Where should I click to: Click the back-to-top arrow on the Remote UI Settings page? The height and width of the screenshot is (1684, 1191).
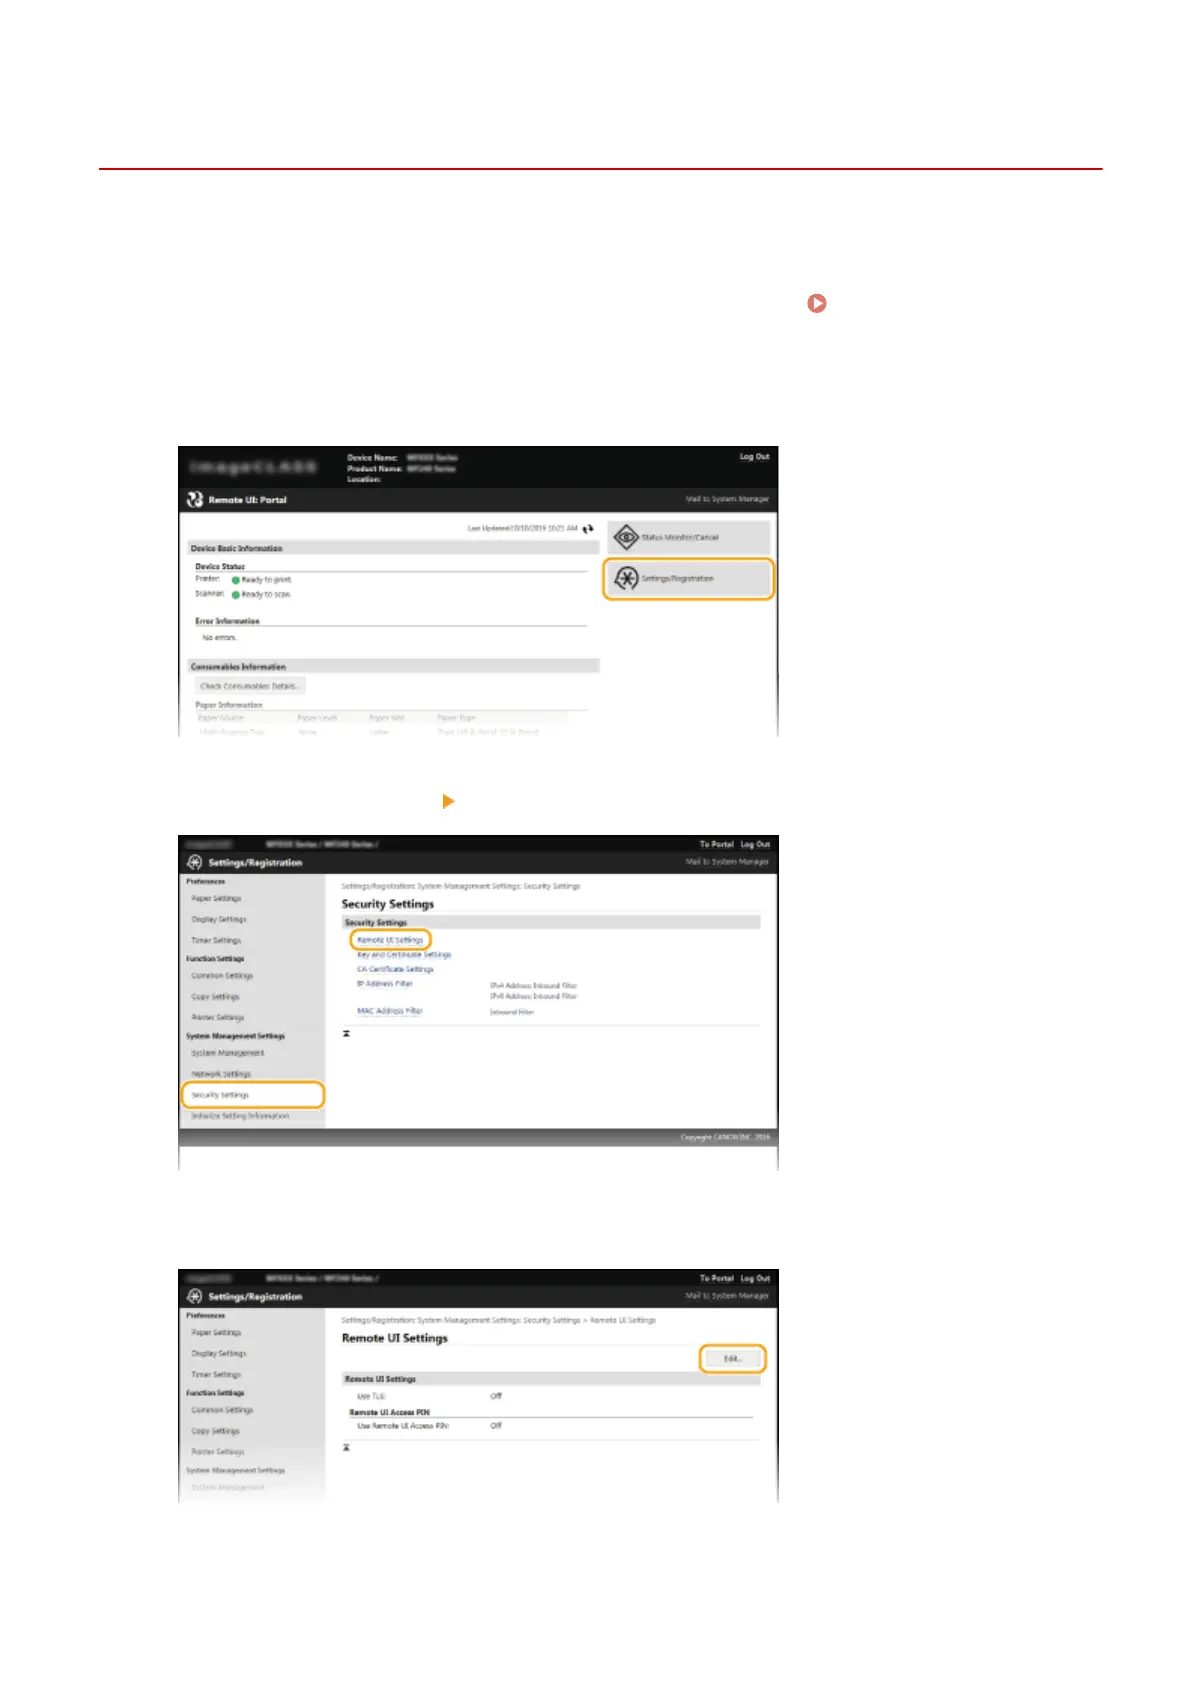346,1447
